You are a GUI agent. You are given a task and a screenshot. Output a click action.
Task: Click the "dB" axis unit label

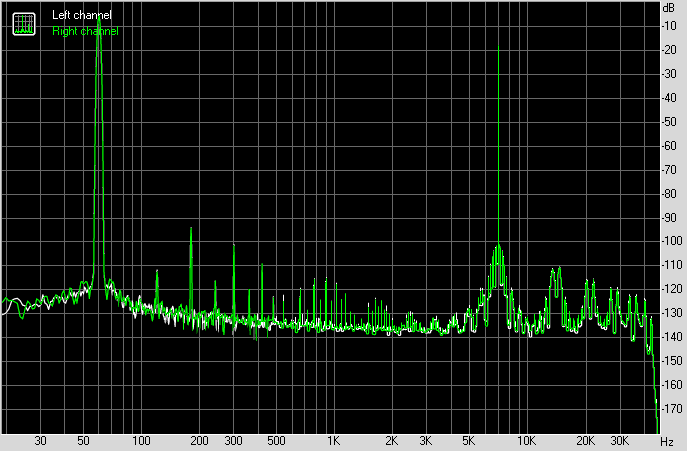[x=669, y=7]
